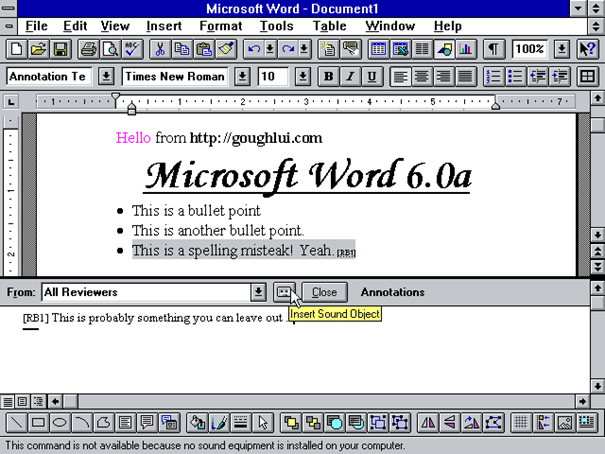Open the All Reviewers dropdown
The image size is (605, 454).
(259, 292)
